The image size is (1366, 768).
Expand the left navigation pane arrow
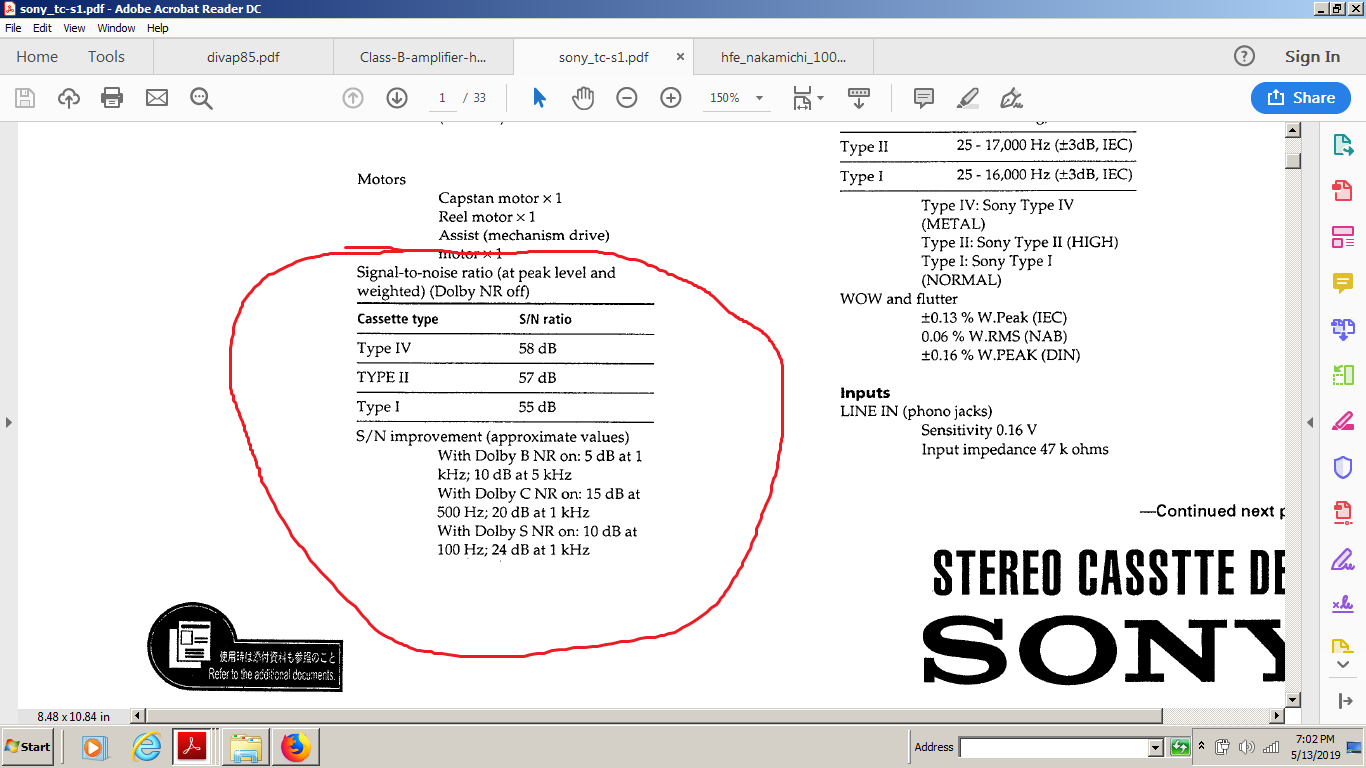tap(8, 423)
